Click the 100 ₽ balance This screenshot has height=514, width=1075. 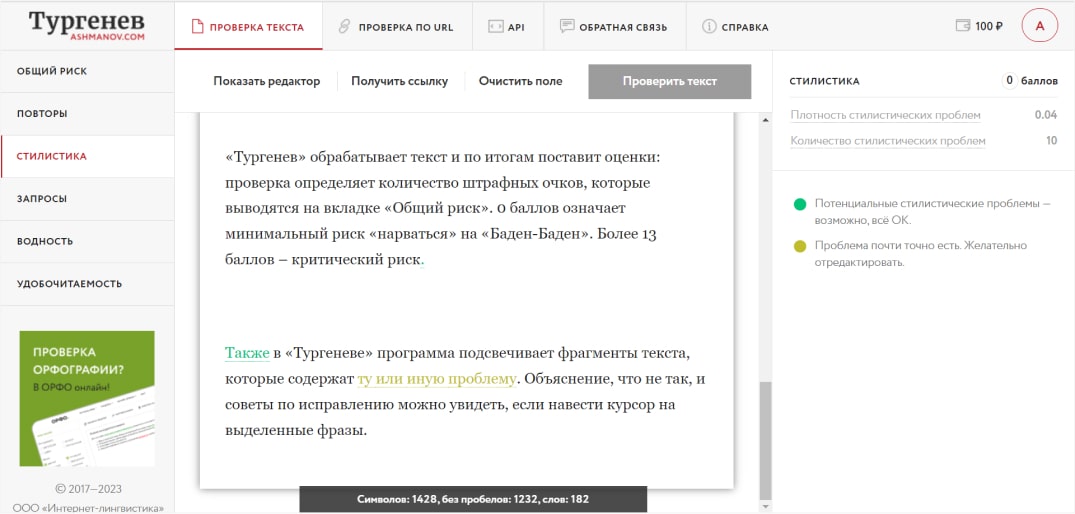pos(989,27)
